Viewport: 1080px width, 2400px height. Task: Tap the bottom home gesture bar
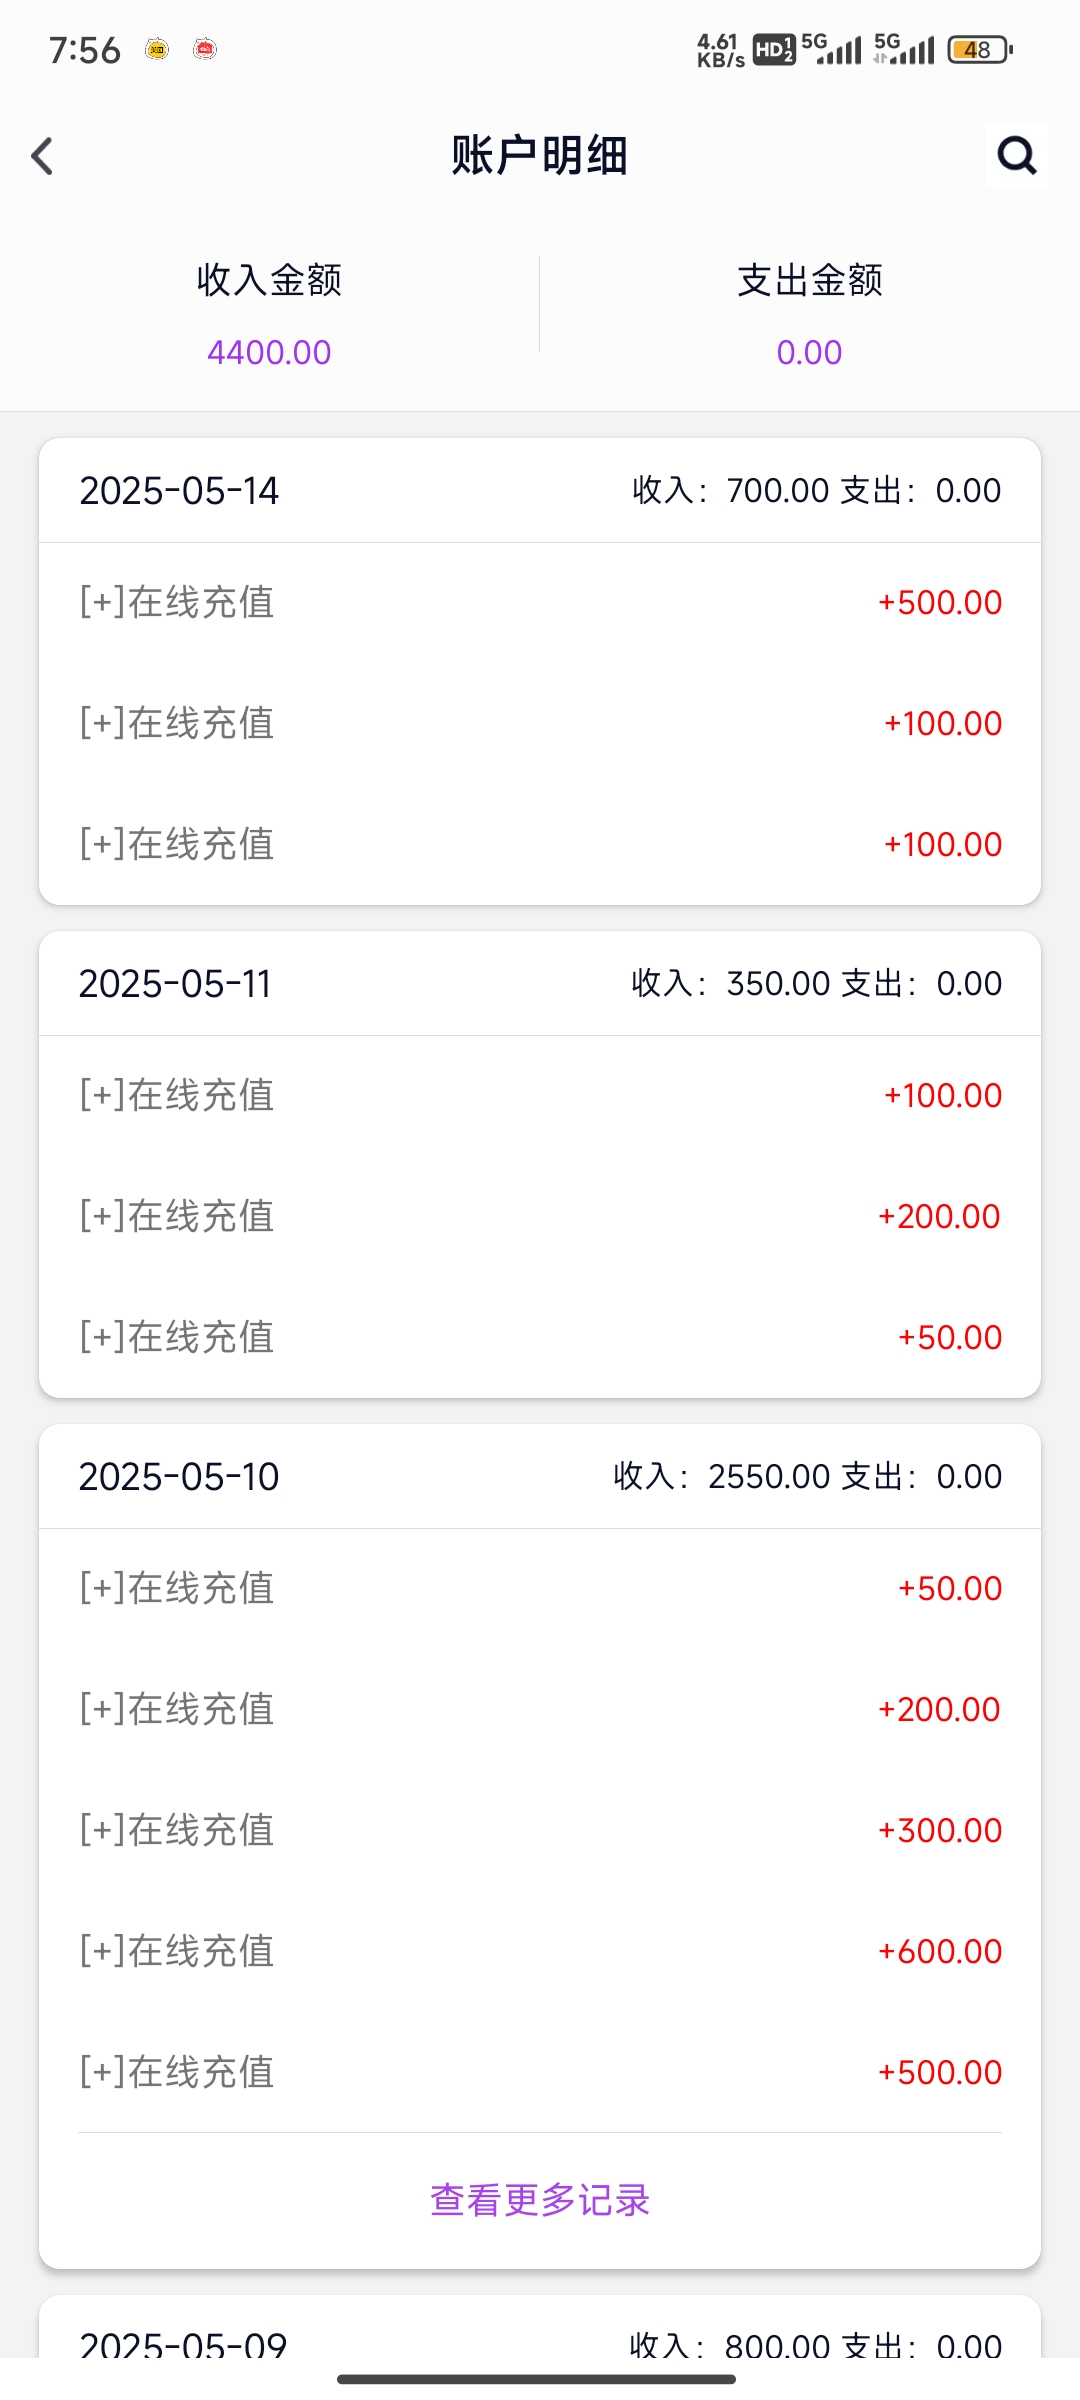pos(537,2379)
